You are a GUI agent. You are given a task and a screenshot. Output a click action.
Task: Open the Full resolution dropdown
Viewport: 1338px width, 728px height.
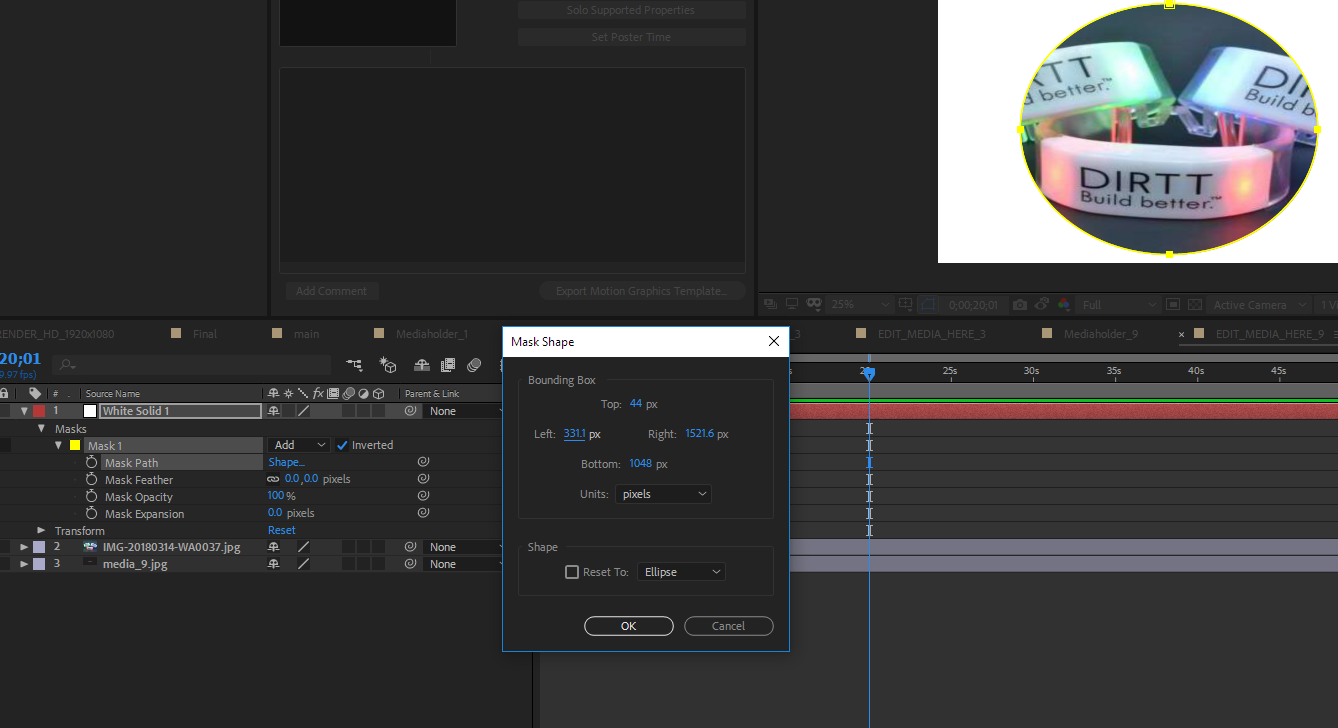click(1119, 305)
